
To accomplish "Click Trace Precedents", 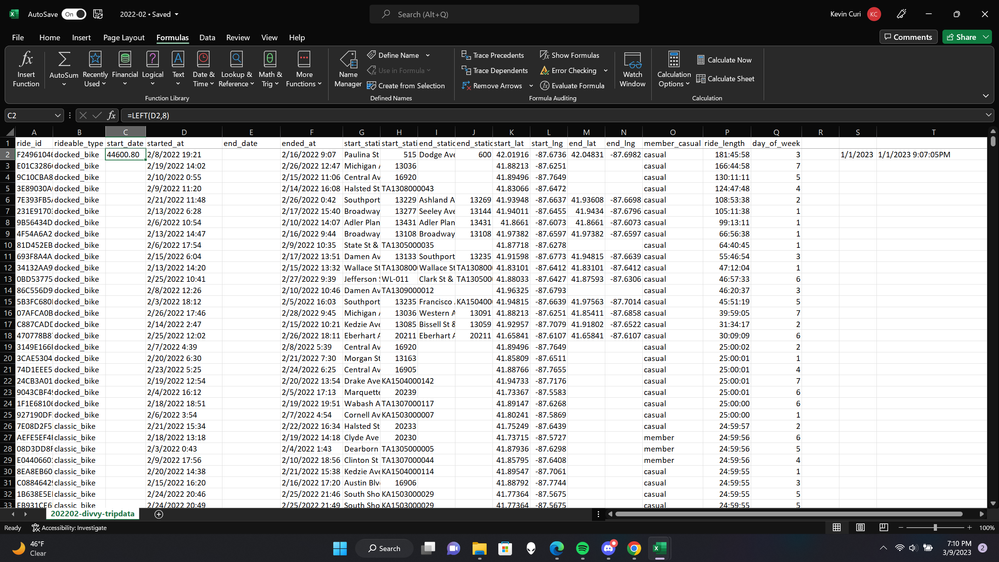I will tap(492, 55).
